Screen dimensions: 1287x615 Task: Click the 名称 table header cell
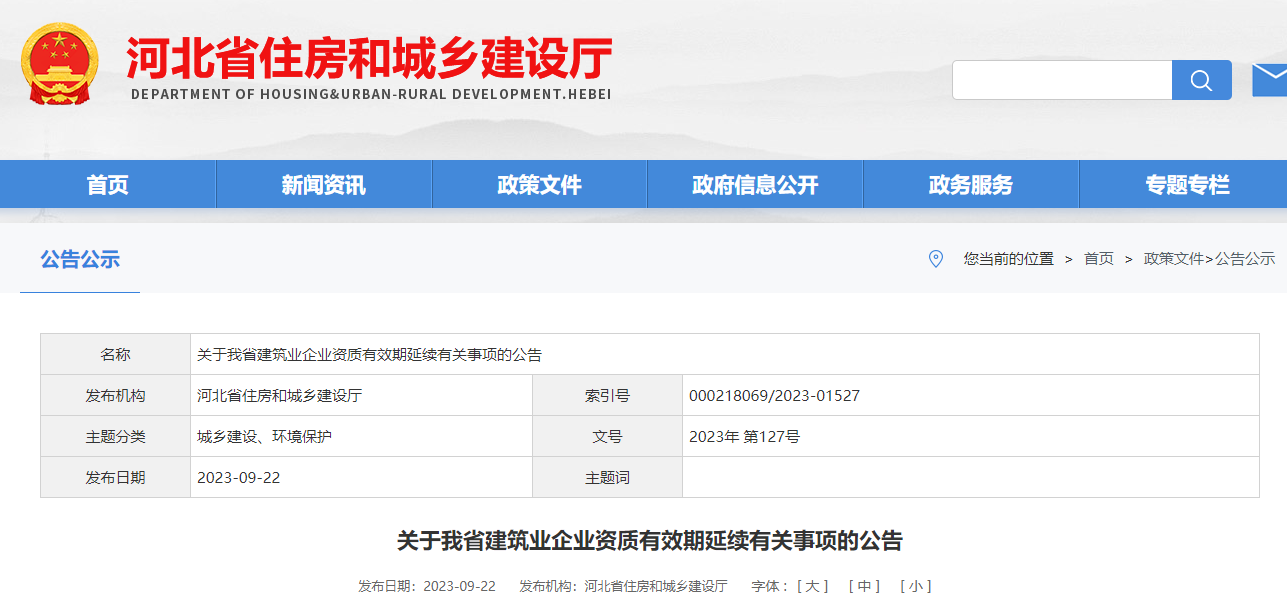pos(115,355)
